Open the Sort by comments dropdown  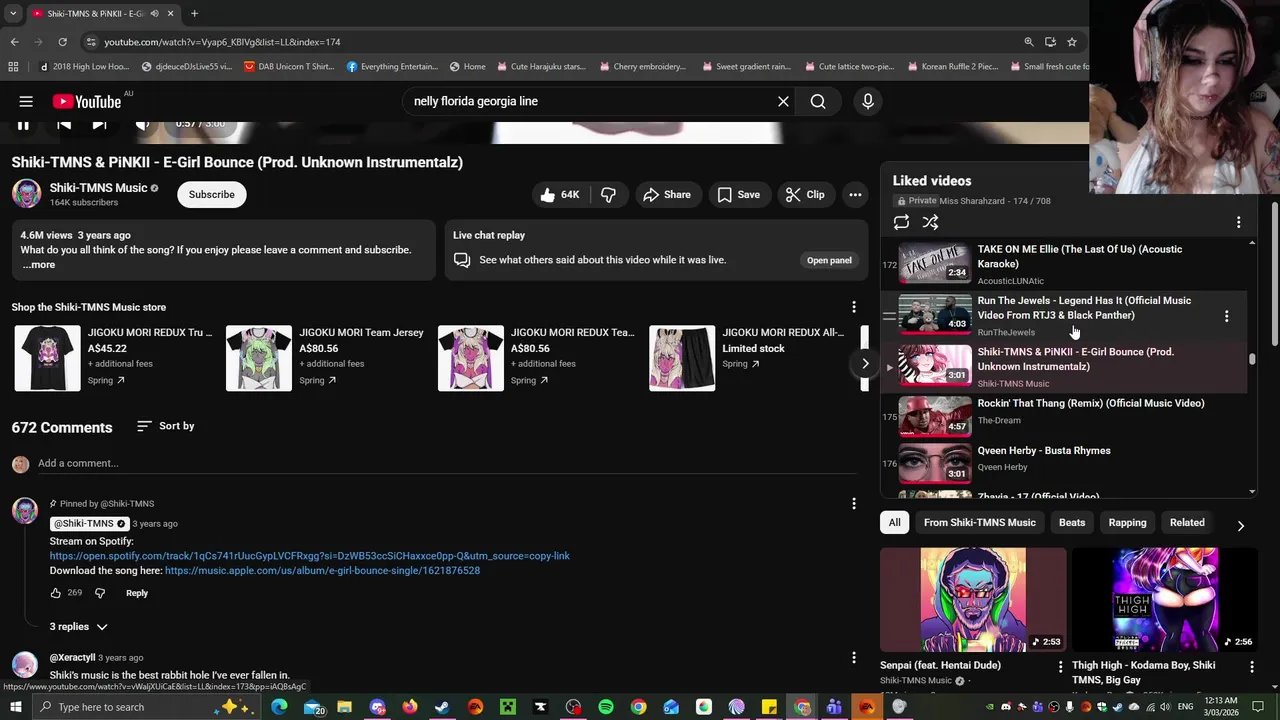point(166,426)
